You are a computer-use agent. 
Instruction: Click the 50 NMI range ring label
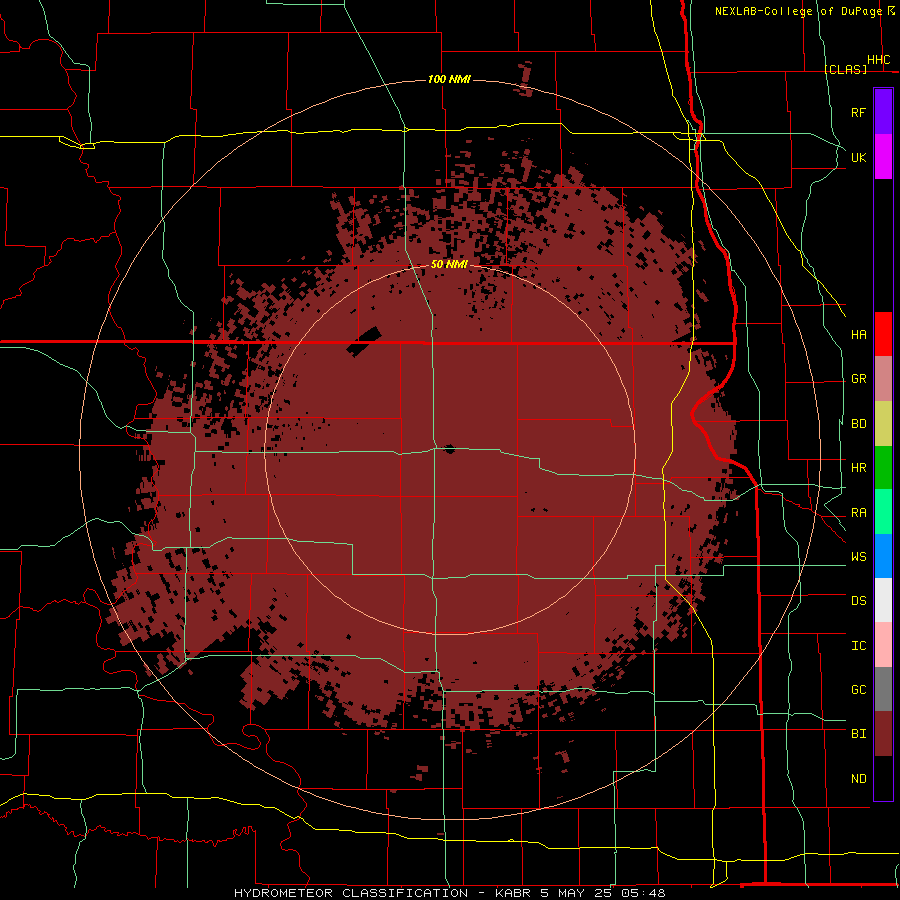(x=449, y=264)
